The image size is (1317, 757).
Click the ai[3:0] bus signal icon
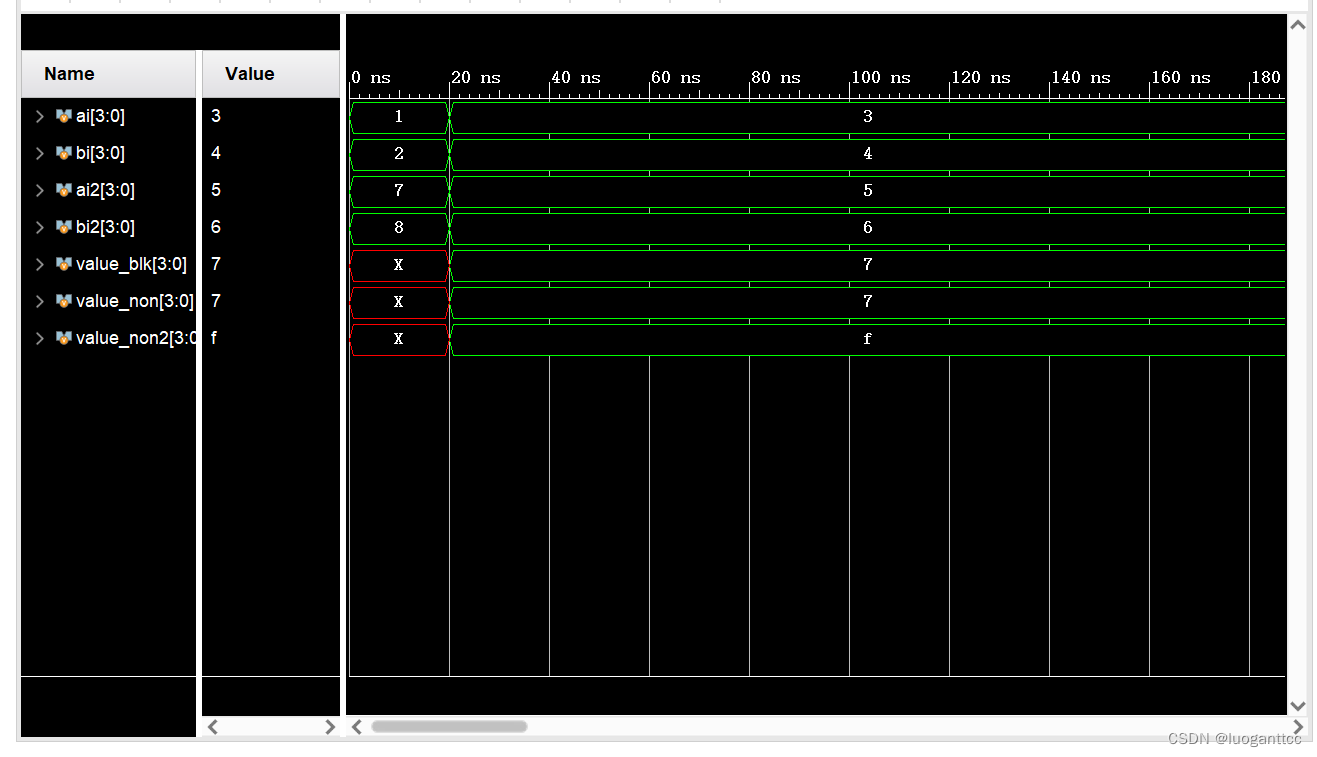click(63, 116)
